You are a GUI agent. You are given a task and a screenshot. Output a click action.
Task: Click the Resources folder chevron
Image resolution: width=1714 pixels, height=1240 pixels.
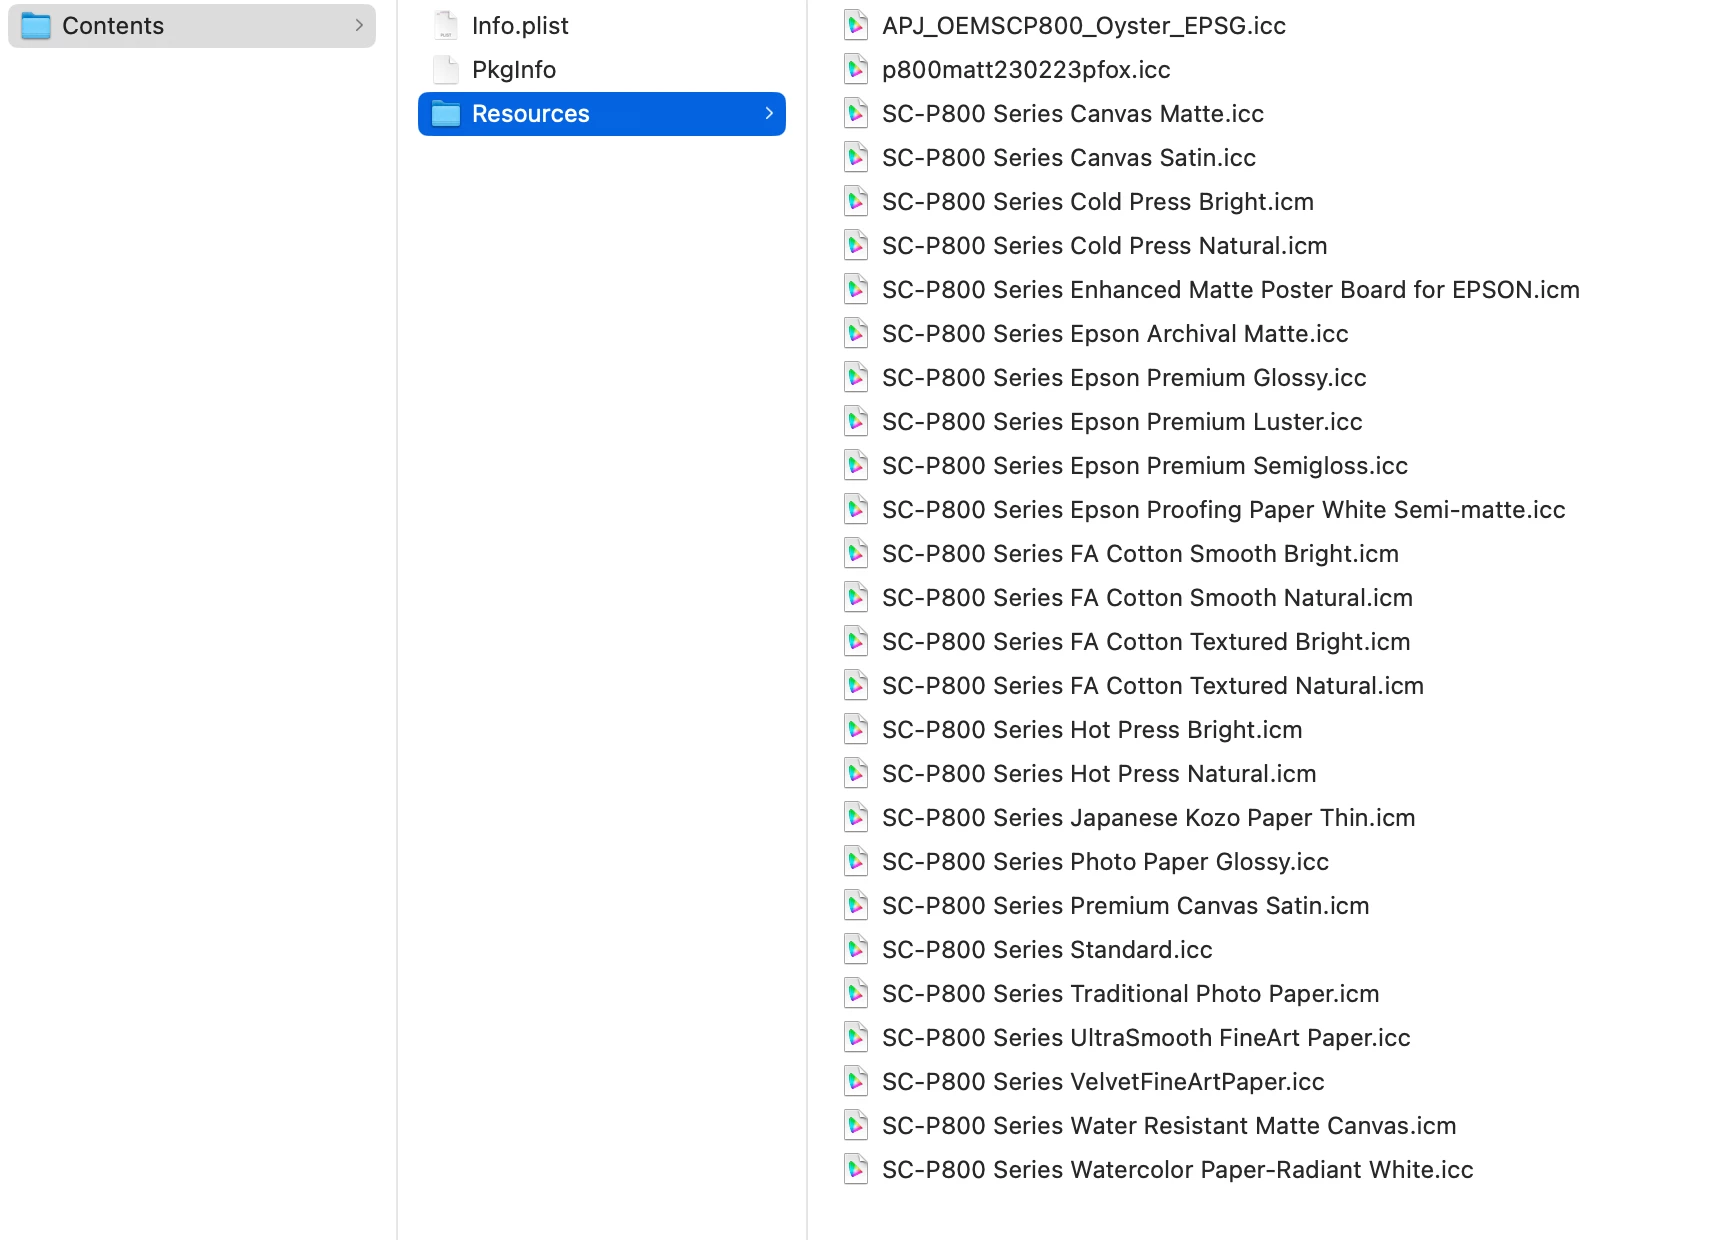tap(769, 114)
